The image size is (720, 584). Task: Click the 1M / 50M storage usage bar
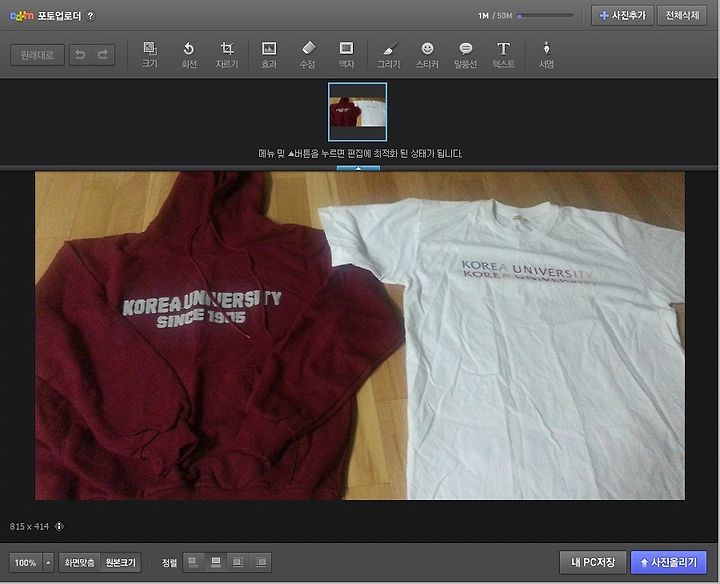545,16
